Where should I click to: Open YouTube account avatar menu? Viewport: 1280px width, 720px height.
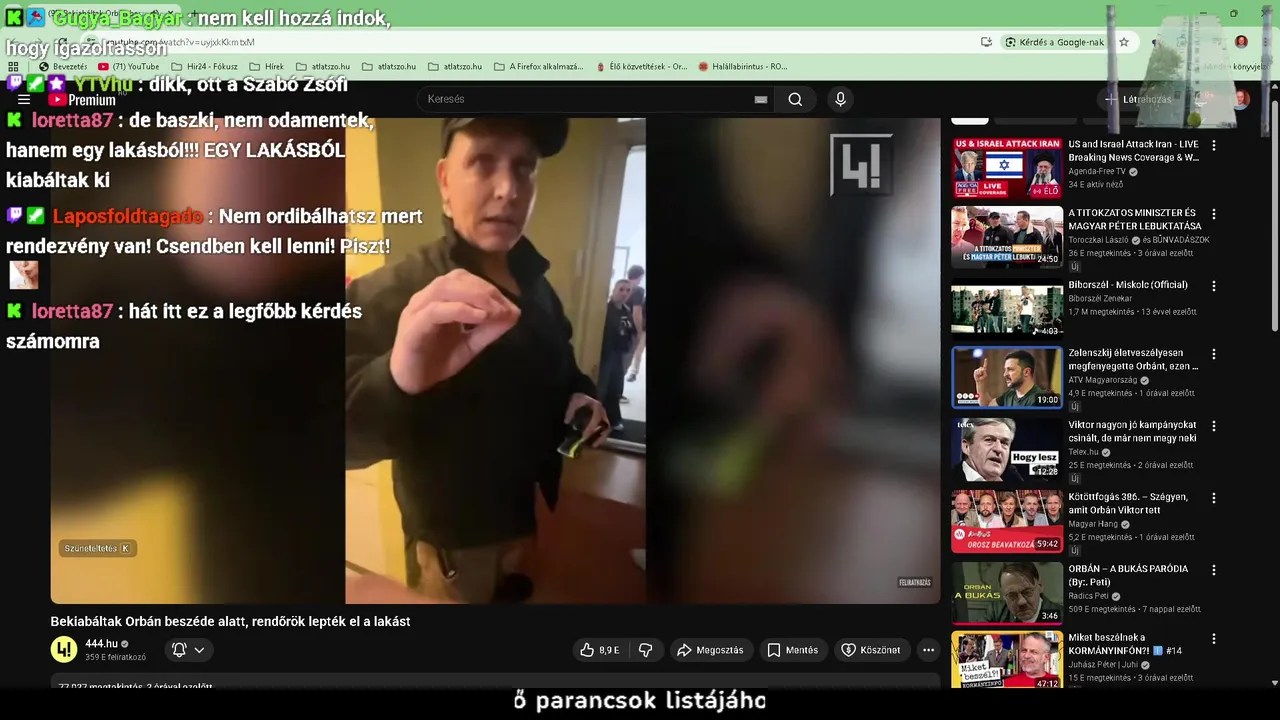[1241, 99]
